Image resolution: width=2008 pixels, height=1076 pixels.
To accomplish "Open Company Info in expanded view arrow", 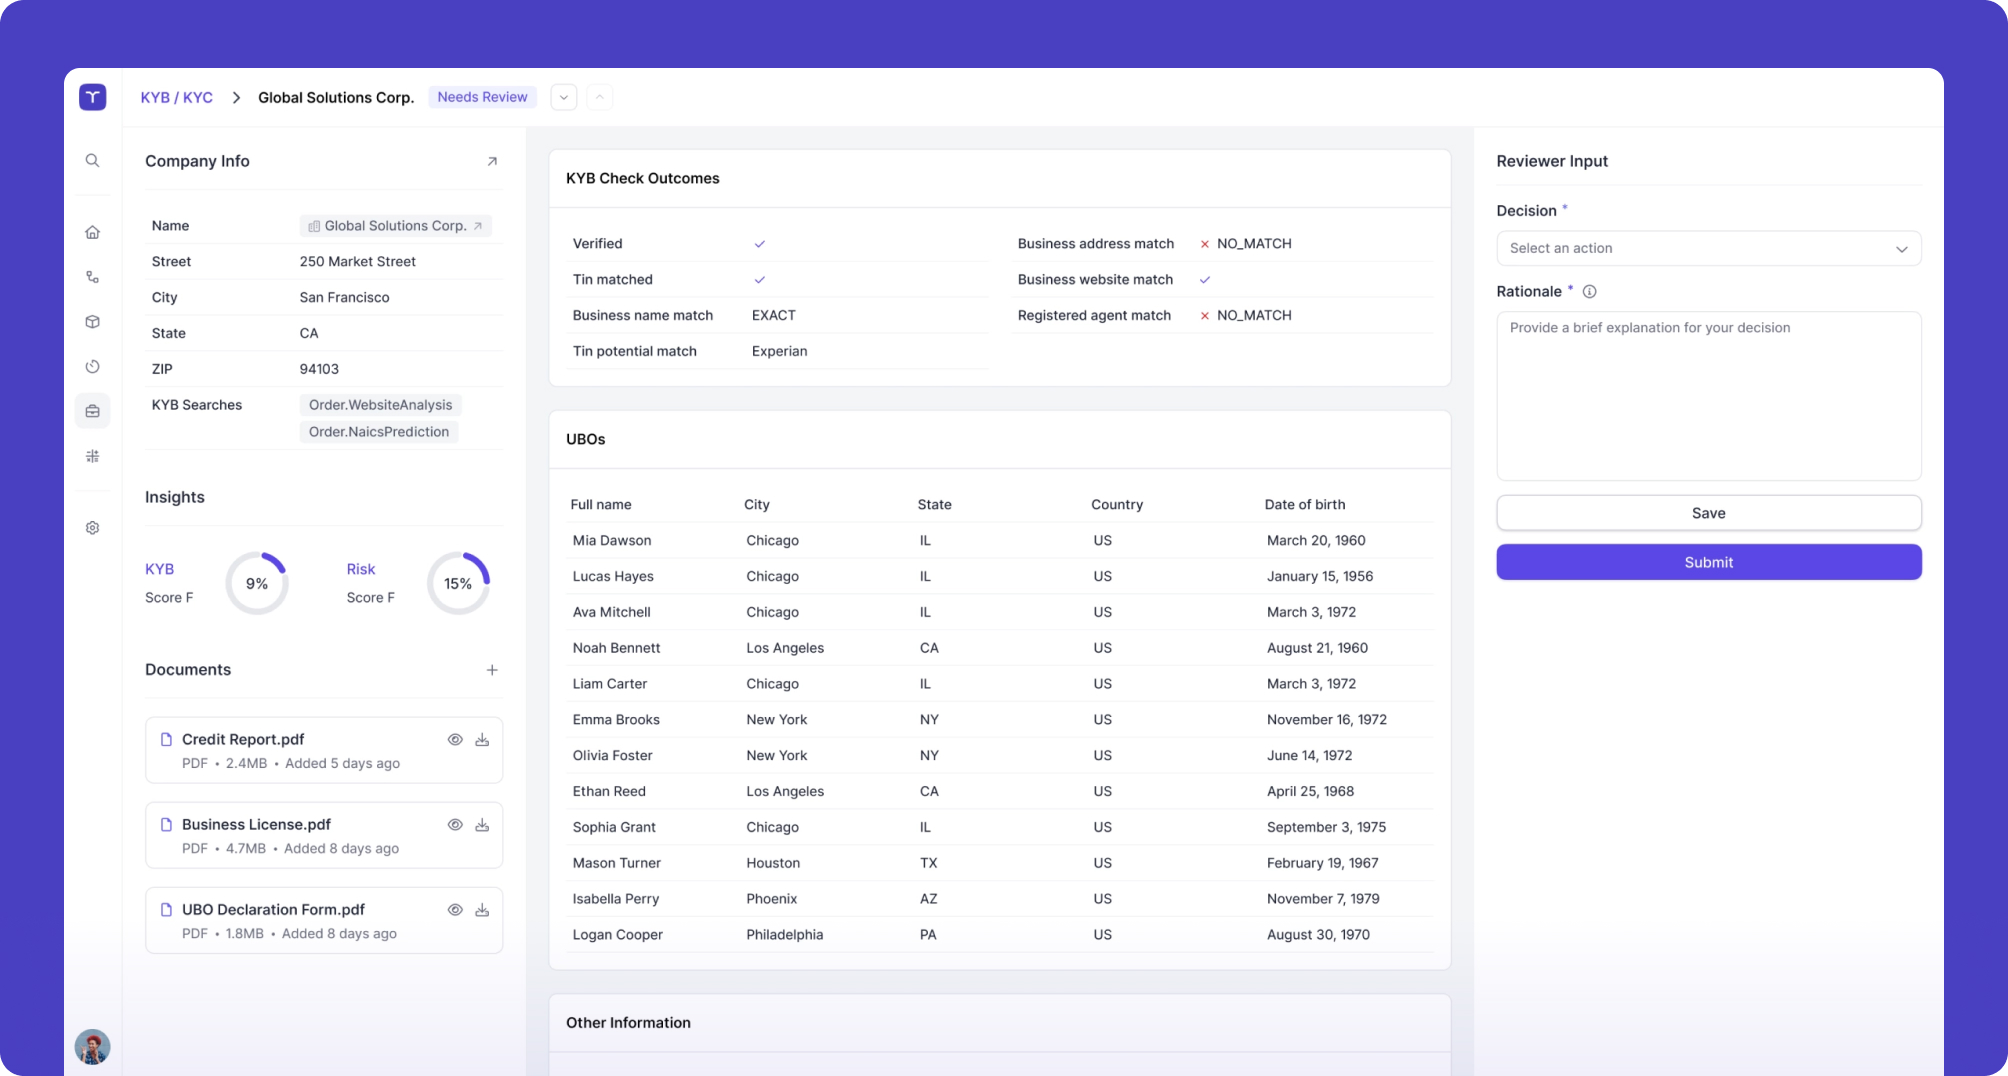I will pos(492,161).
